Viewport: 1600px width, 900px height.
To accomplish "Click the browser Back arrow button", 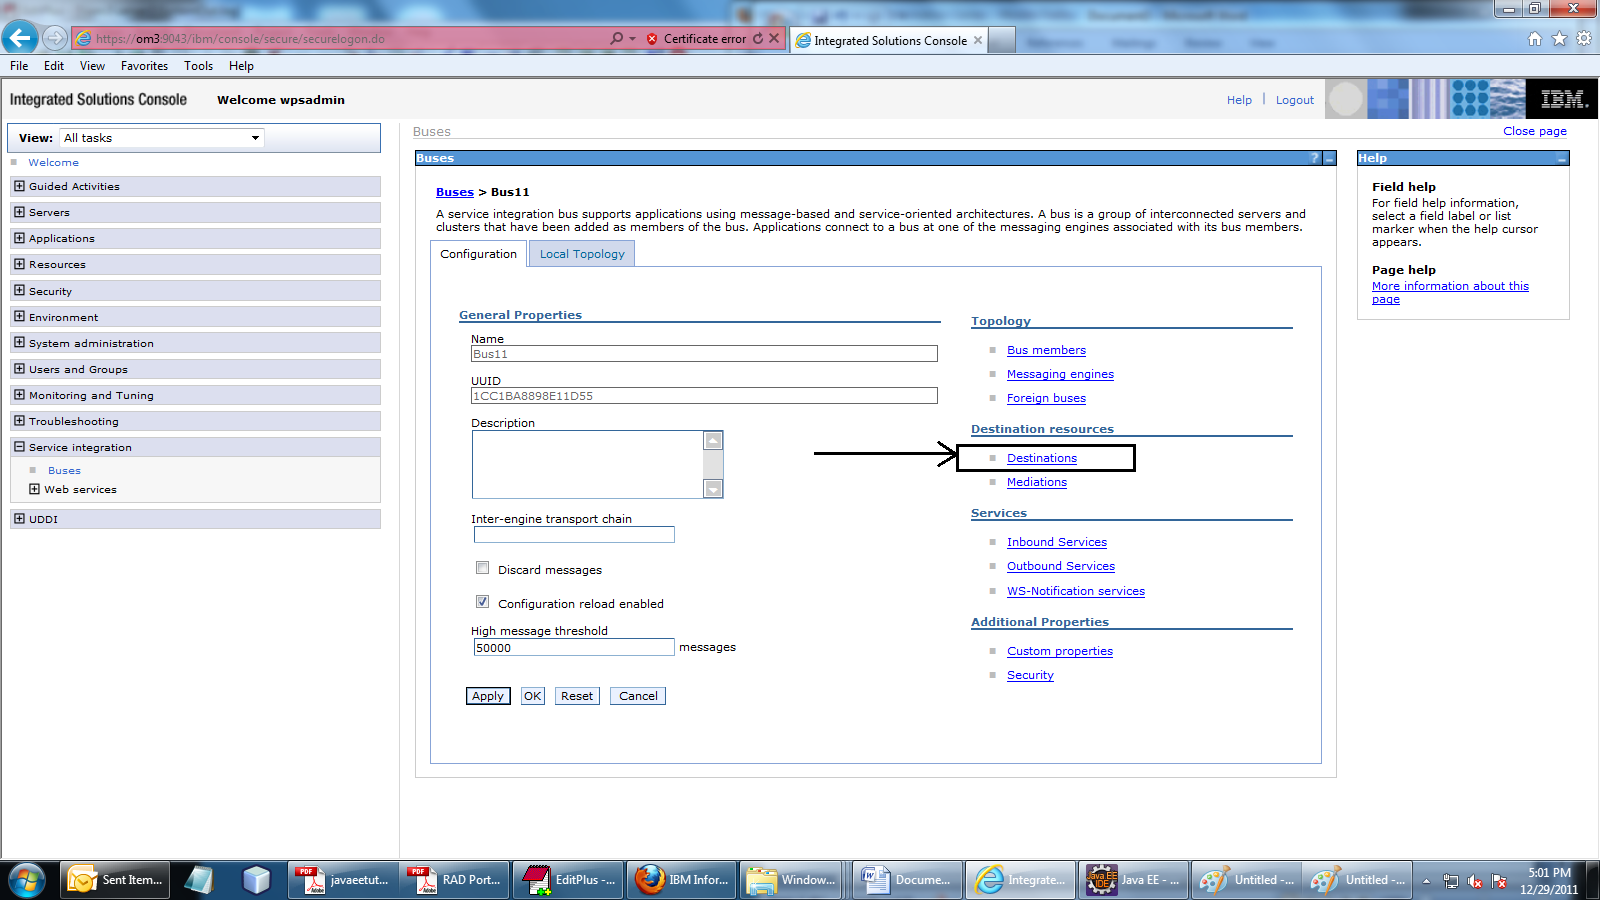I will click(20, 38).
